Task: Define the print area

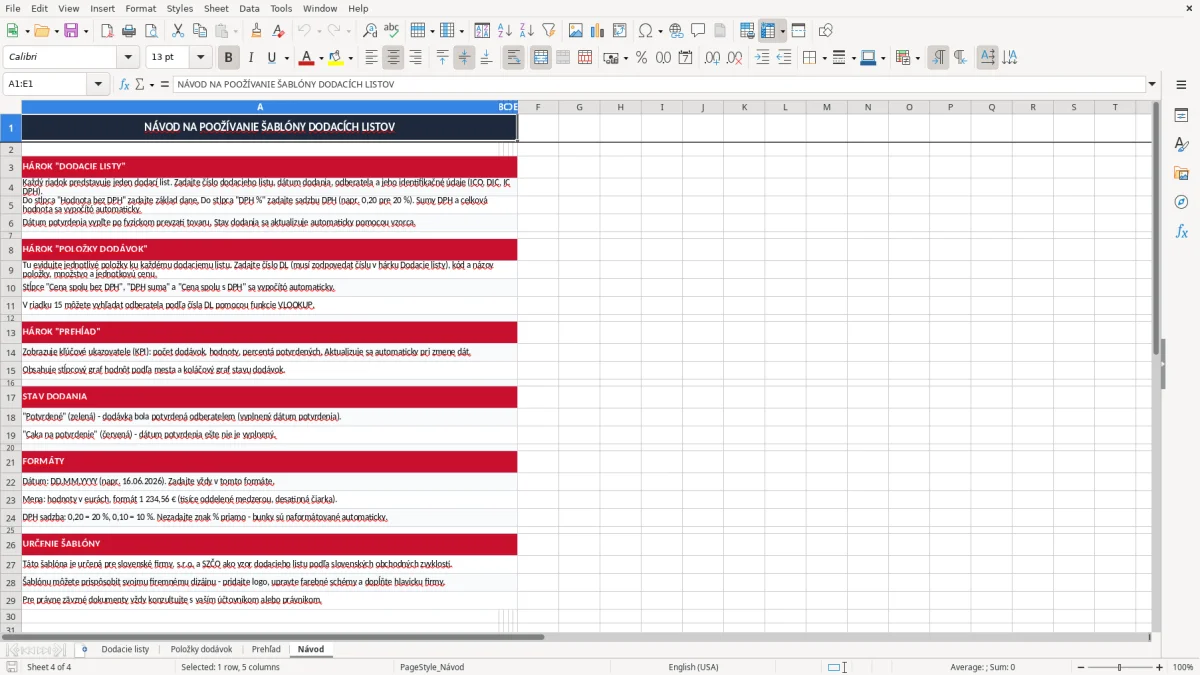Action: (x=747, y=31)
